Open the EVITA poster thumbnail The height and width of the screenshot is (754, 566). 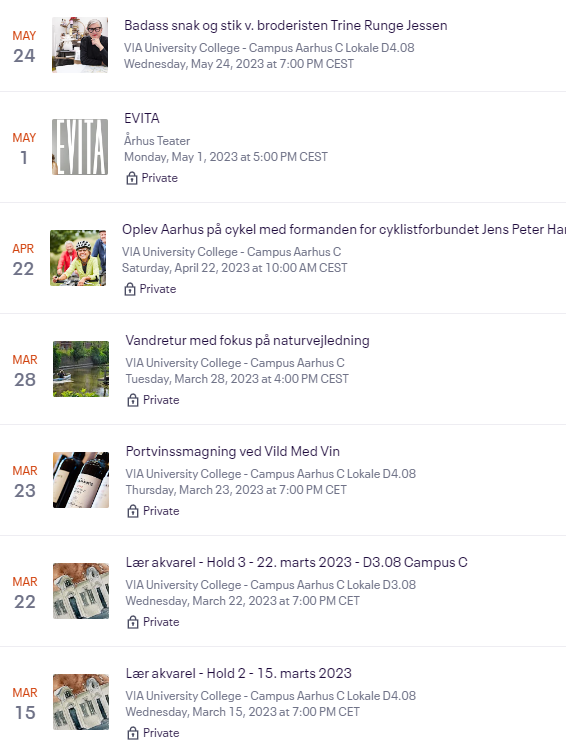pyautogui.click(x=80, y=147)
